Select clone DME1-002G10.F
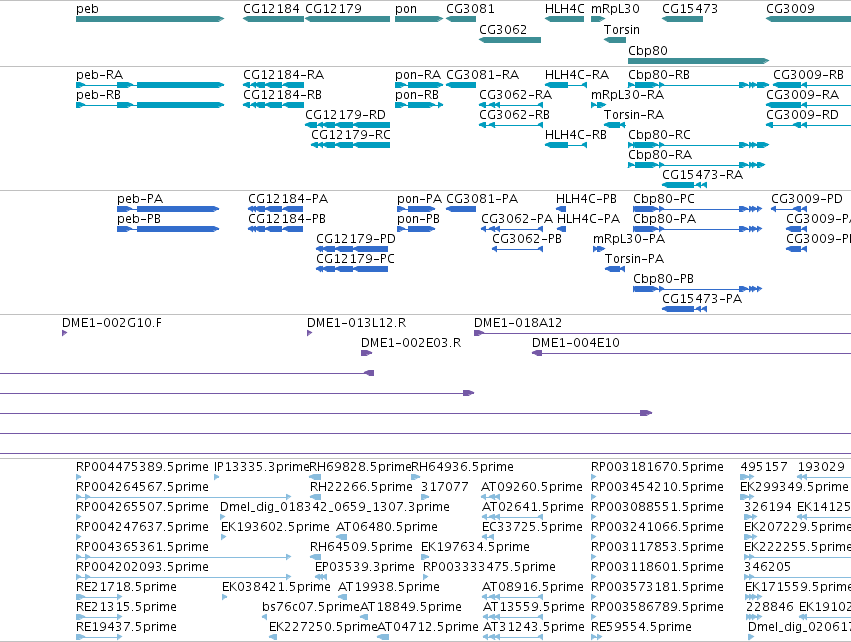Viewport: 851px width, 642px height. coord(112,323)
